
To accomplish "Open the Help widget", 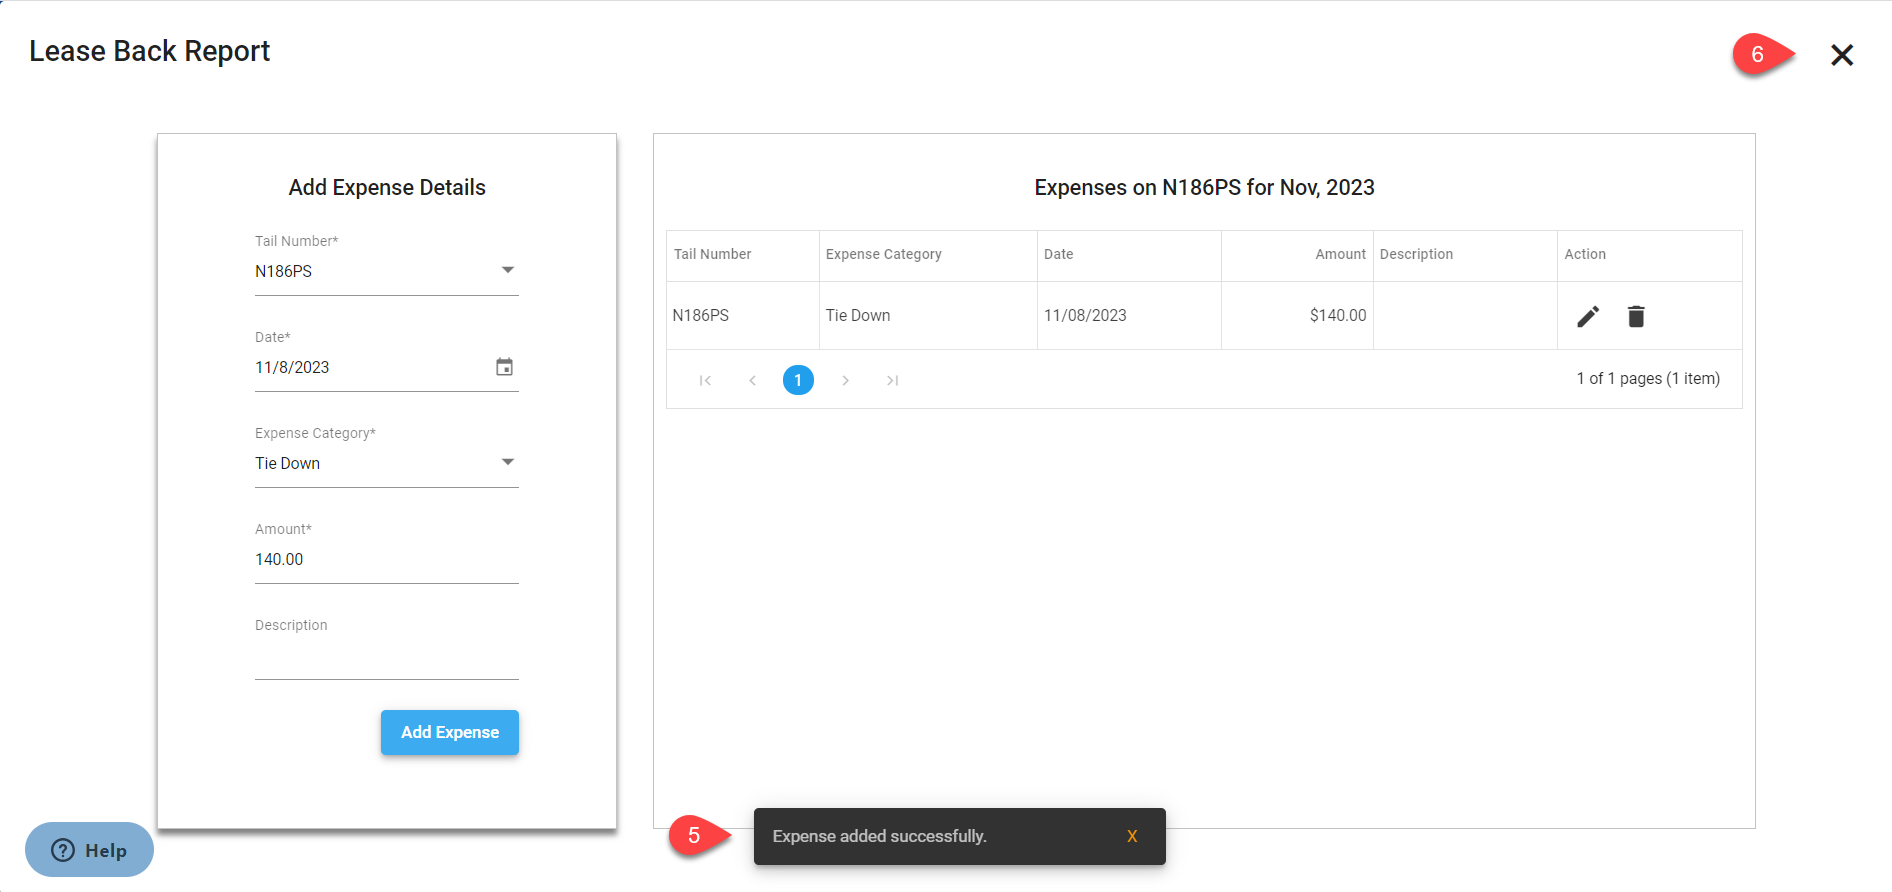I will [x=89, y=850].
